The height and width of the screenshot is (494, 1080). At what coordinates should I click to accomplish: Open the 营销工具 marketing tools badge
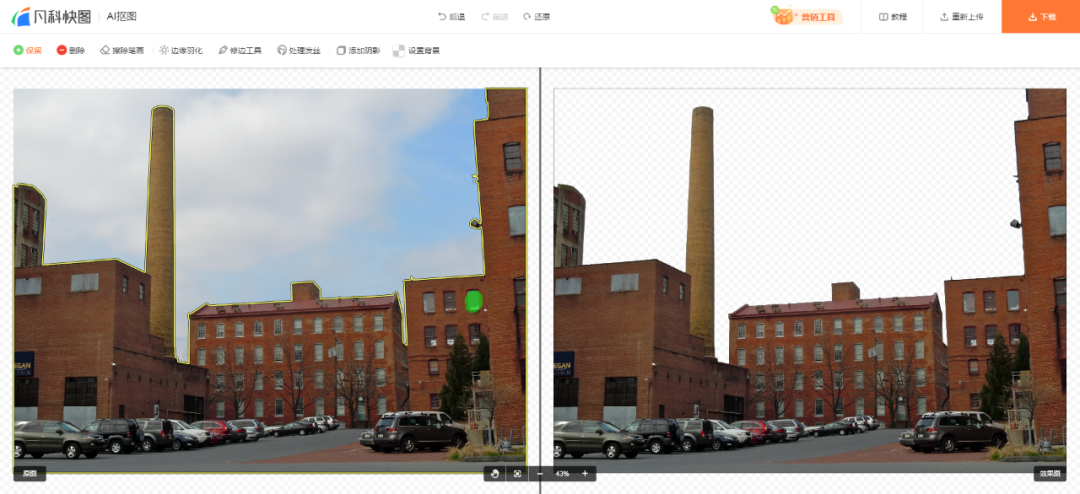coord(807,17)
